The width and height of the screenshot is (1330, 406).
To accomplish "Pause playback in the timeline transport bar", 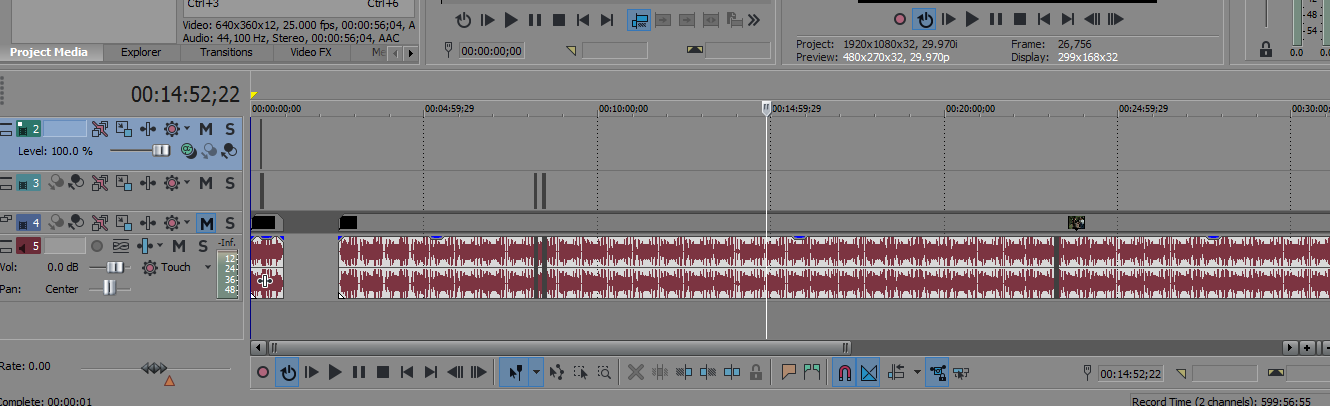I will point(359,373).
